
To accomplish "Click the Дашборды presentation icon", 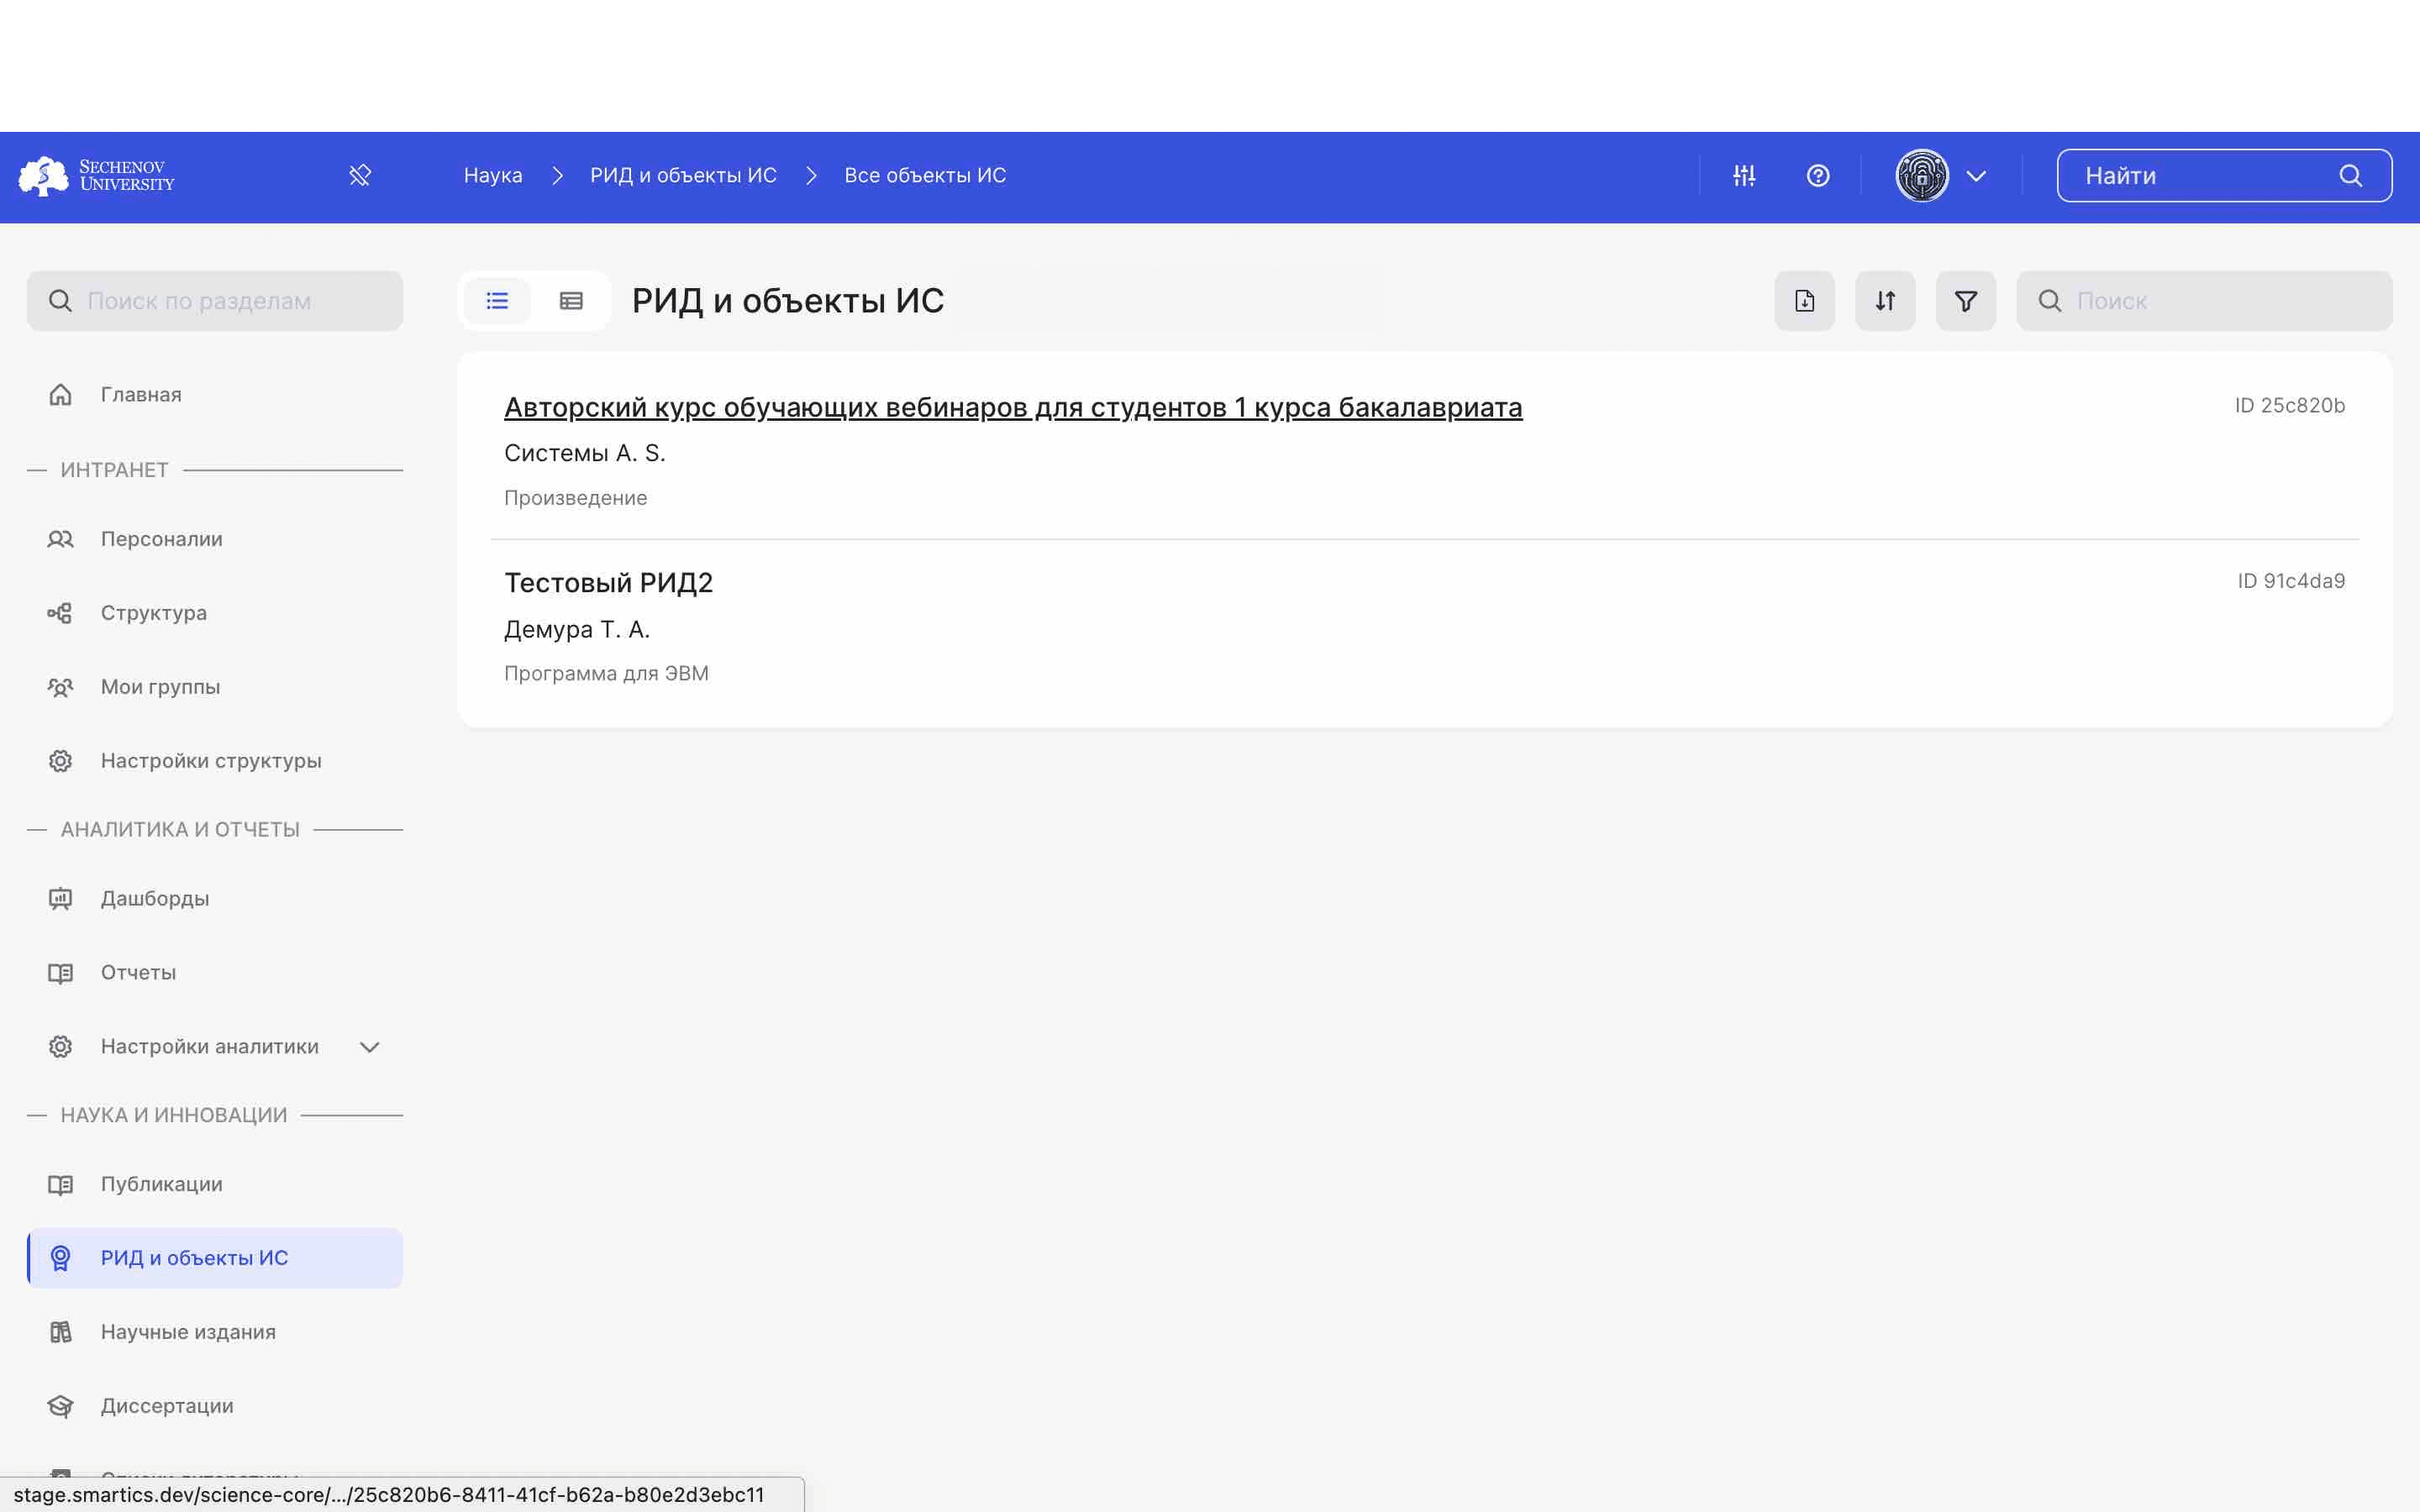I will click(x=60, y=899).
